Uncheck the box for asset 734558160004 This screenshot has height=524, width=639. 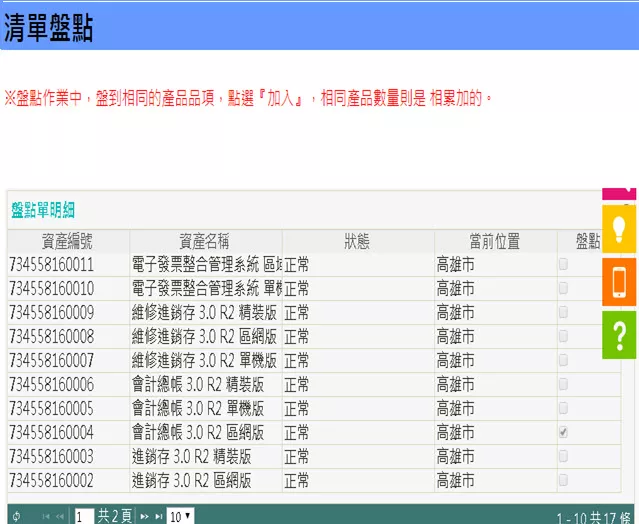[563, 433]
